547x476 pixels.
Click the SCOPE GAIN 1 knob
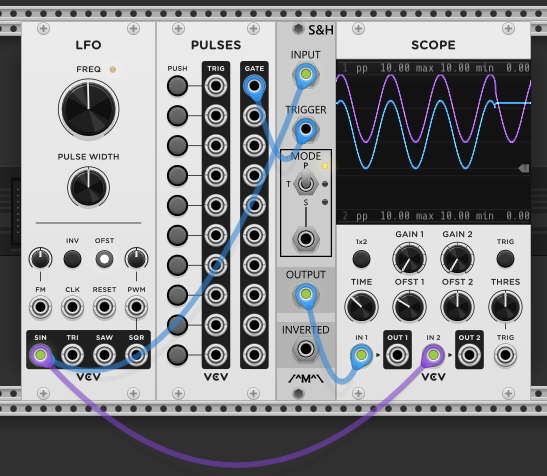[x=409, y=259]
